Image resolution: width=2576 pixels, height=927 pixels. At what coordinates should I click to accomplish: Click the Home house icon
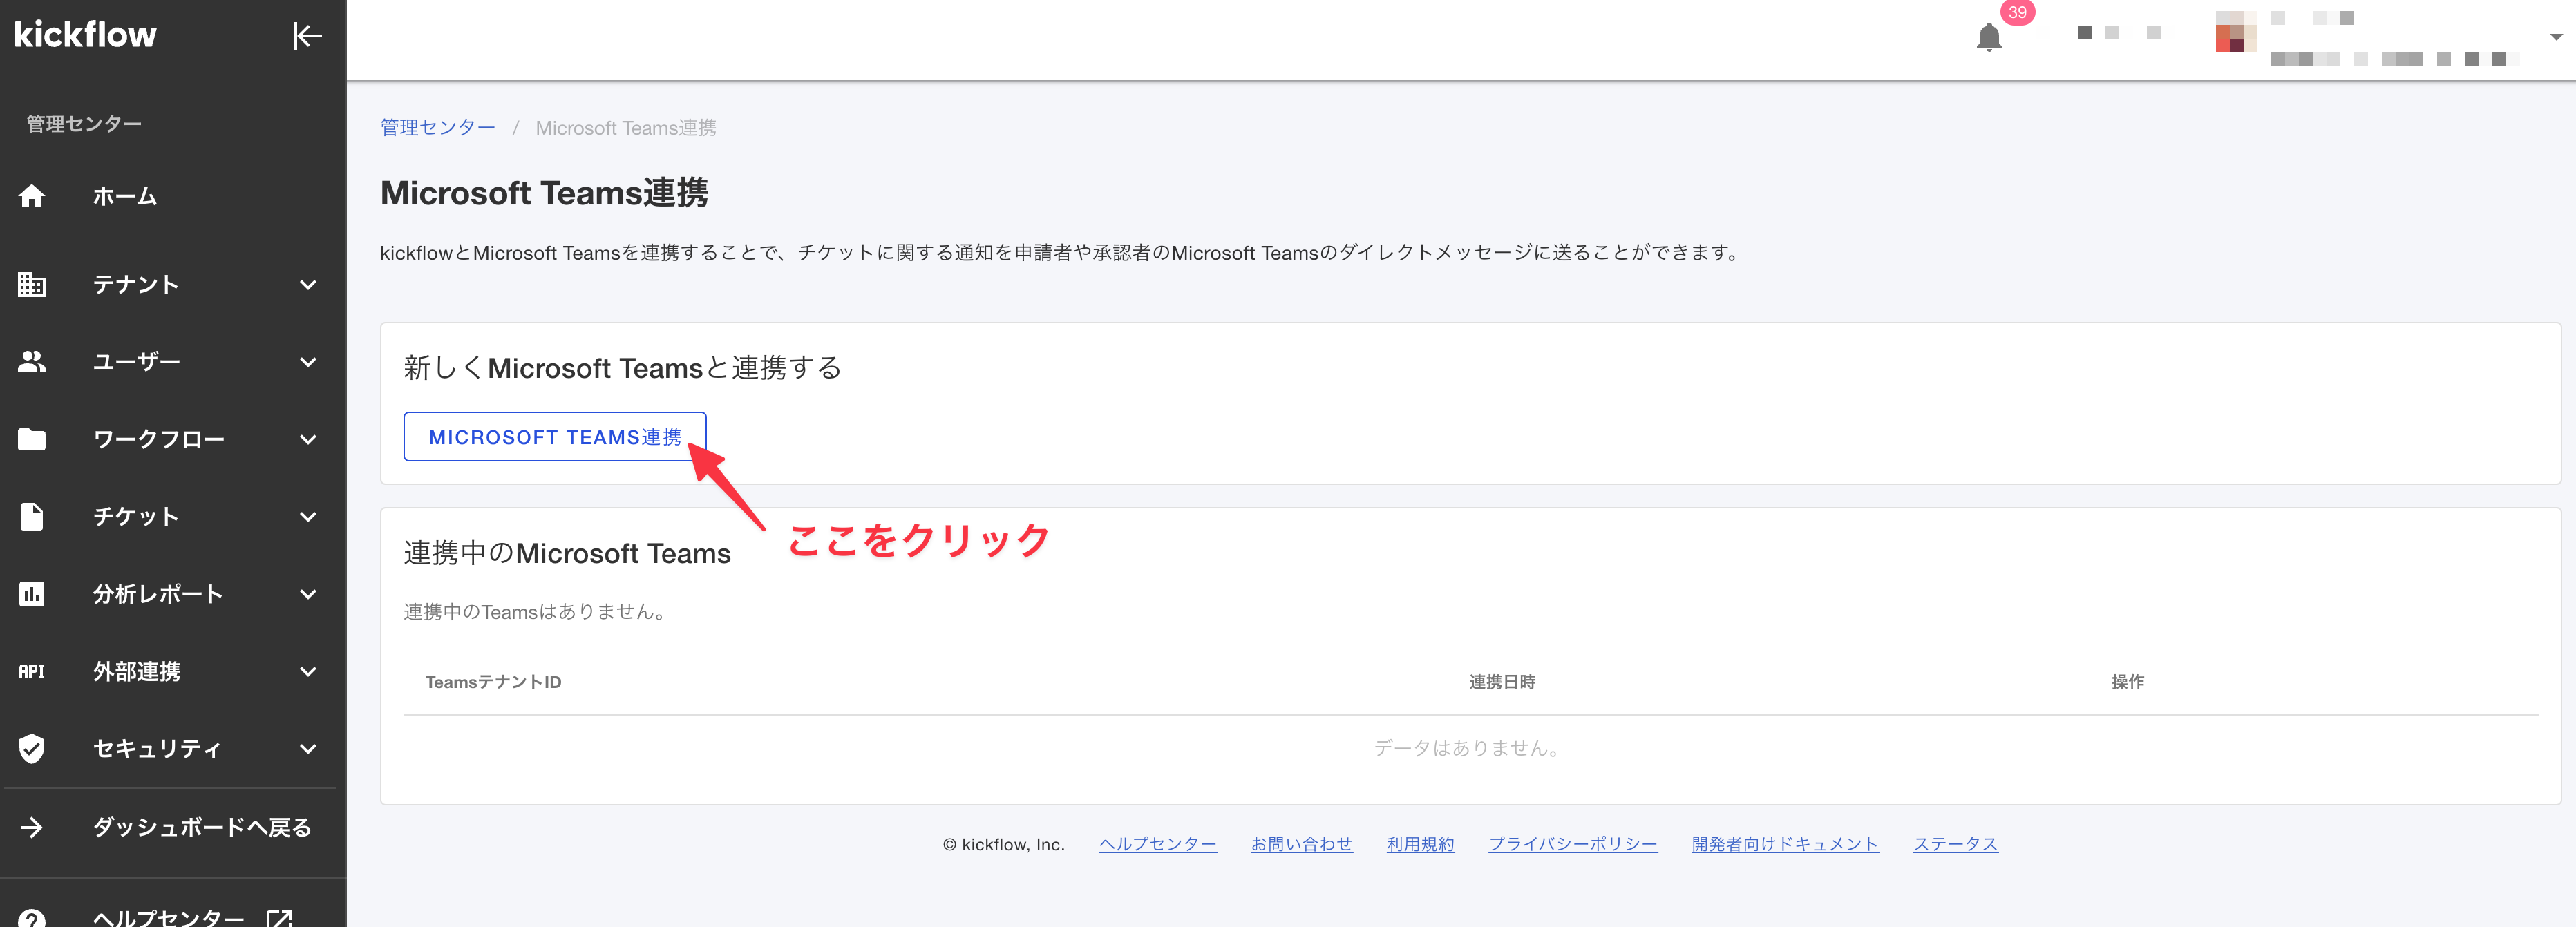[x=32, y=196]
